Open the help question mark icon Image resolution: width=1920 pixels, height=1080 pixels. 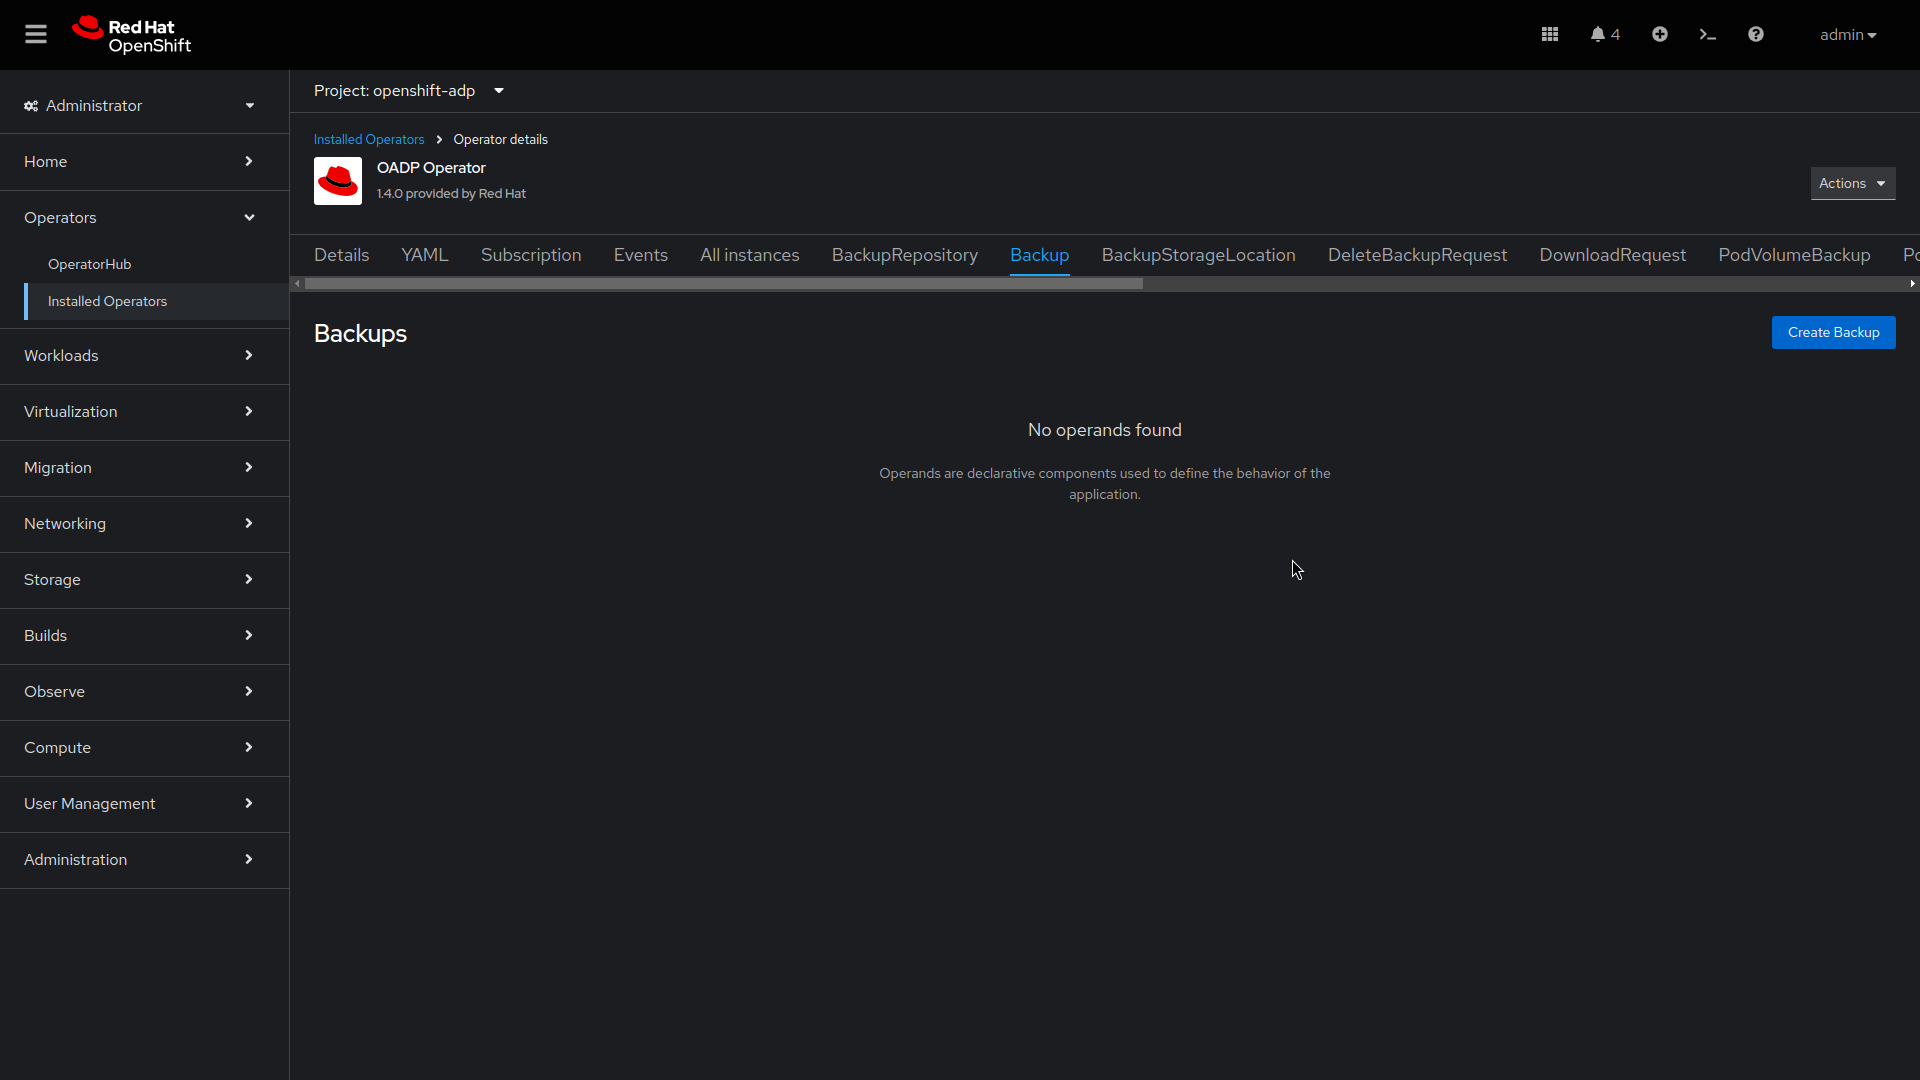[1755, 33]
